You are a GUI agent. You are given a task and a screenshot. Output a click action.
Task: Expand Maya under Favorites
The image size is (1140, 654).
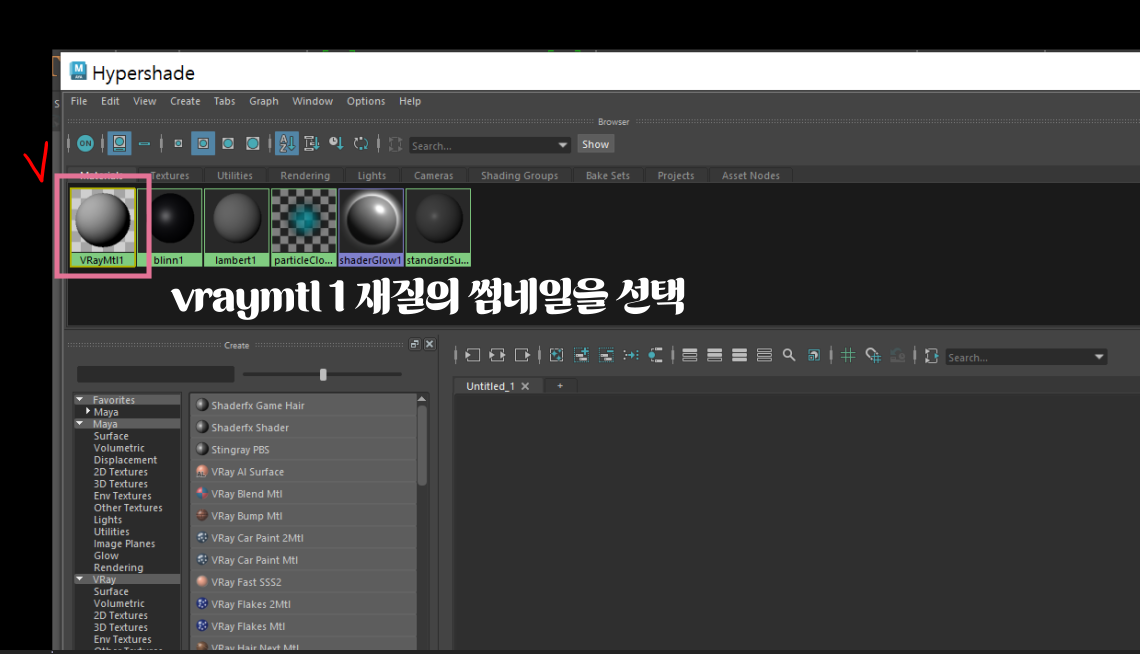point(88,411)
